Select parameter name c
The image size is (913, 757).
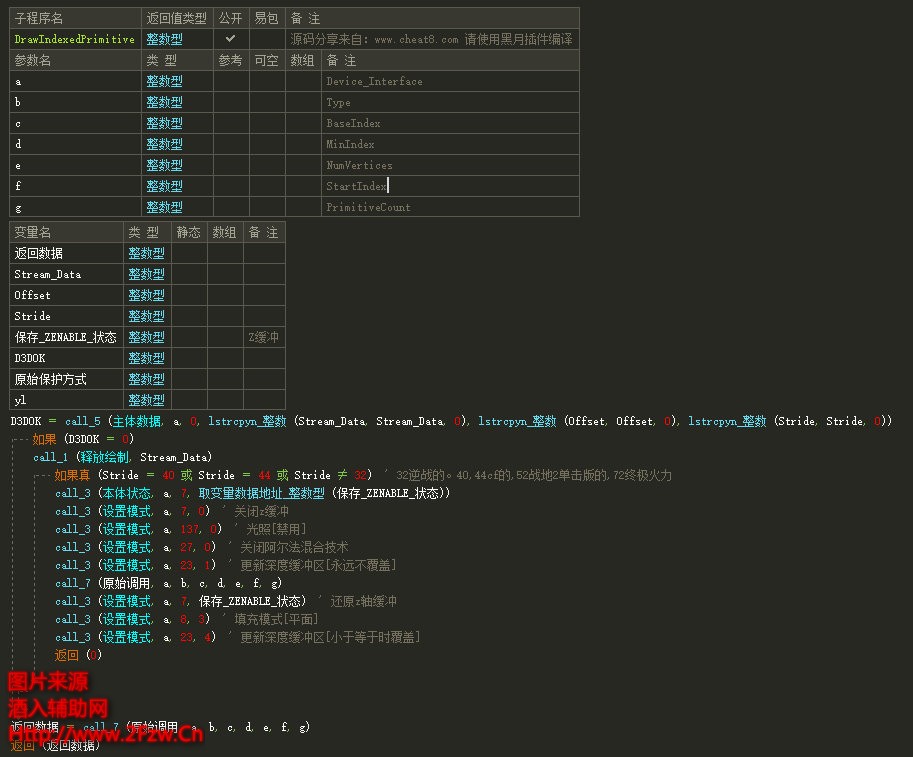point(18,123)
